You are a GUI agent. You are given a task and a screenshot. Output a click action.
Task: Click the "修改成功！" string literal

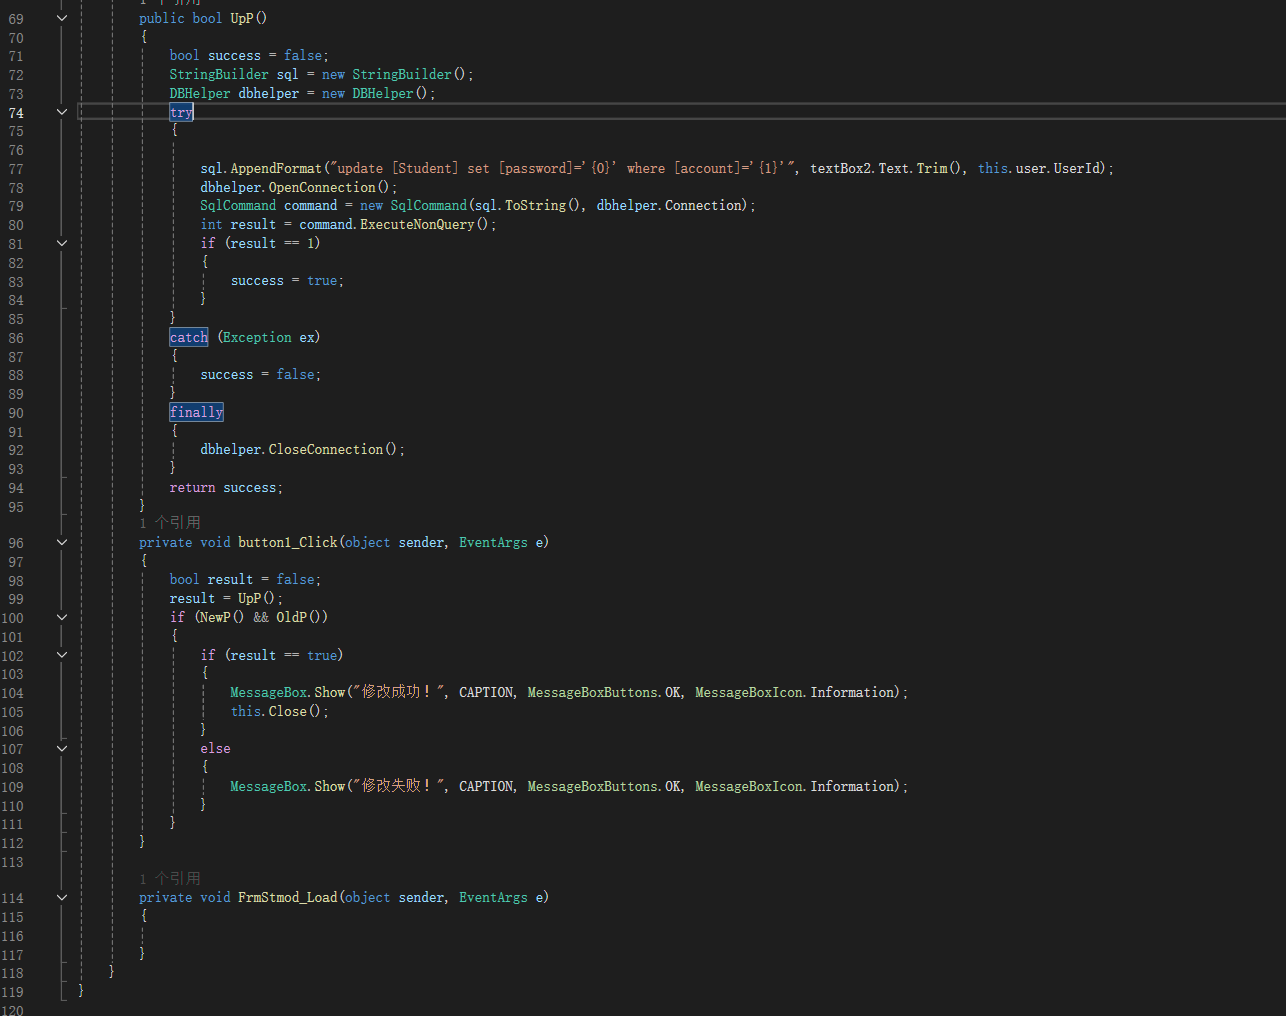tap(400, 692)
